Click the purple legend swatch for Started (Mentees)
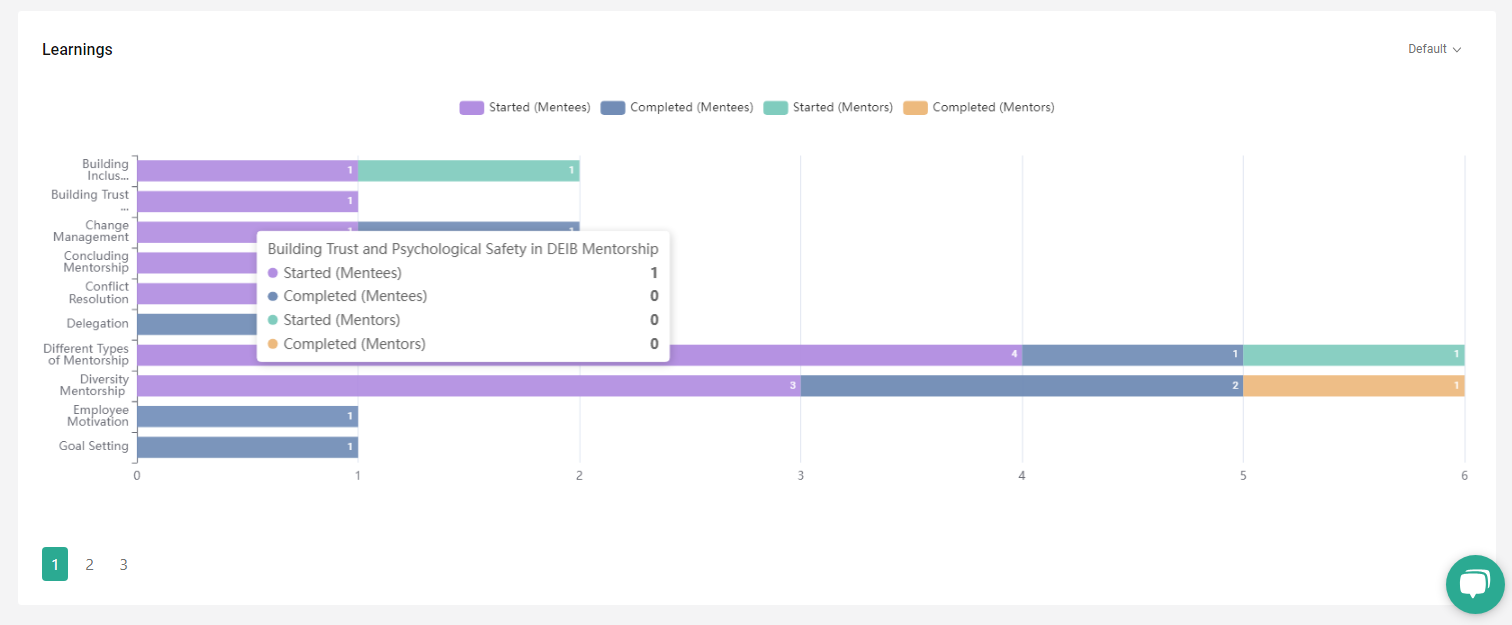The width and height of the screenshot is (1512, 625). pyautogui.click(x=470, y=107)
